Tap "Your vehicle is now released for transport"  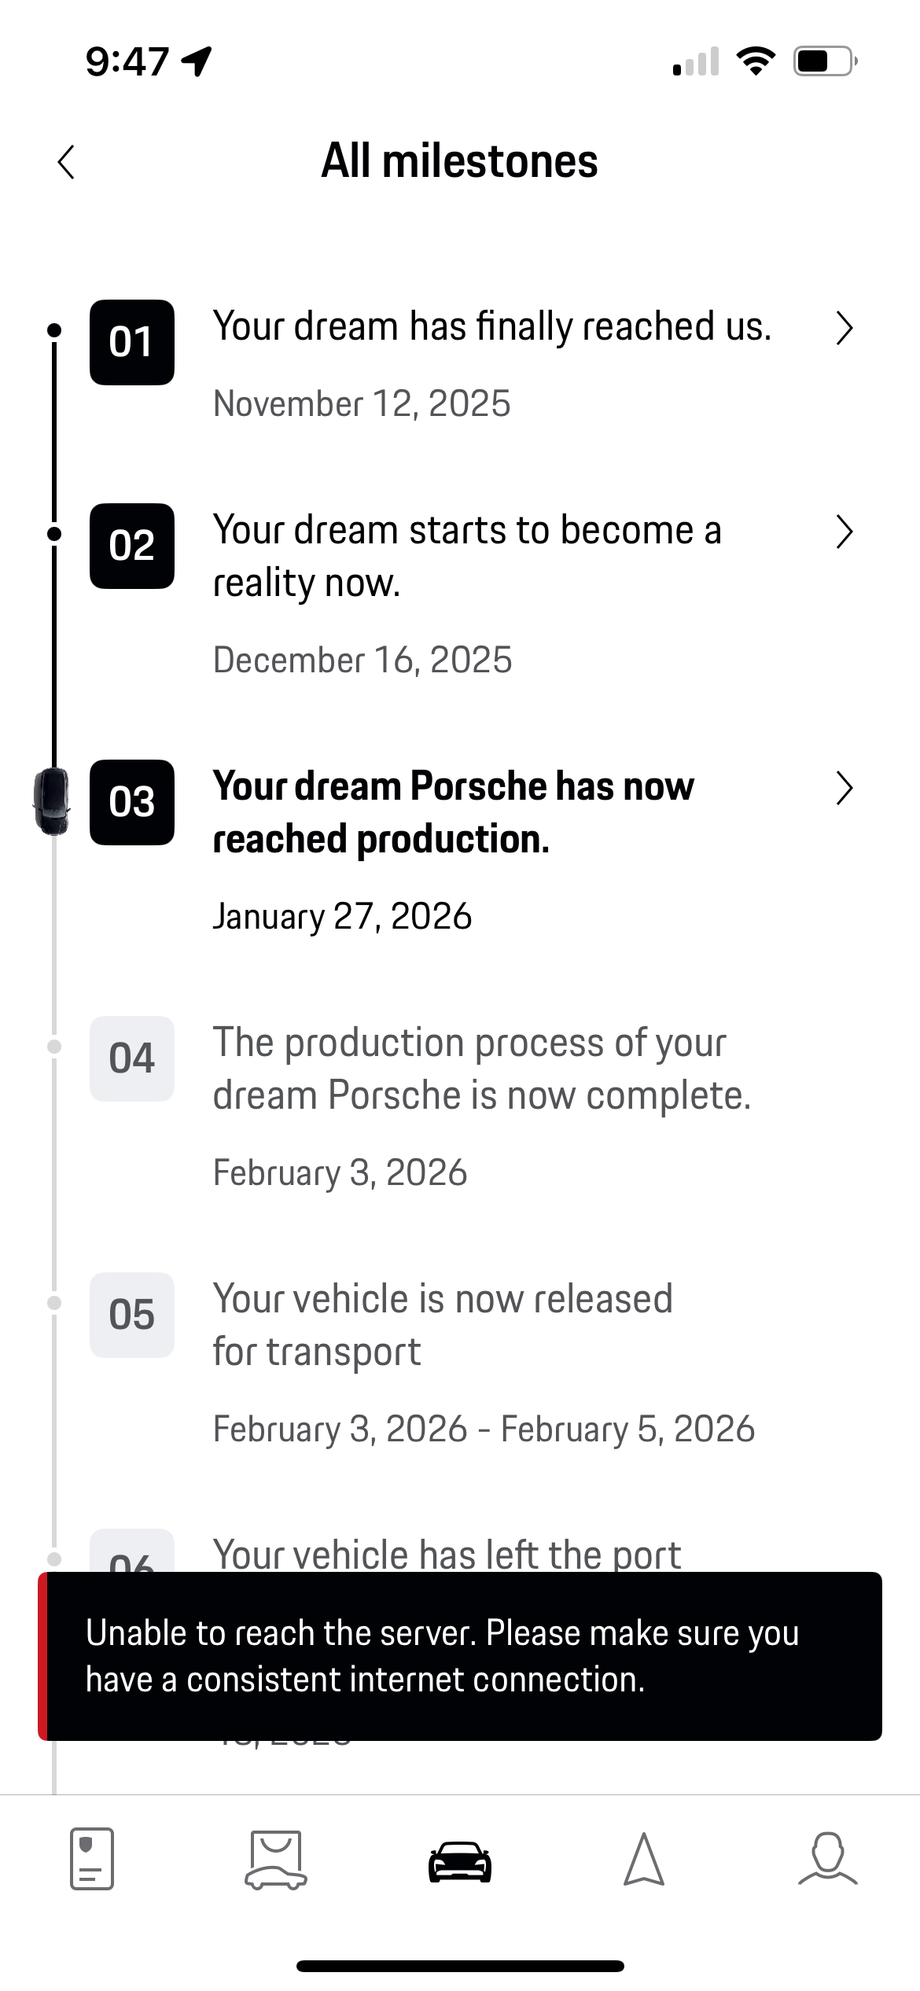[443, 1324]
